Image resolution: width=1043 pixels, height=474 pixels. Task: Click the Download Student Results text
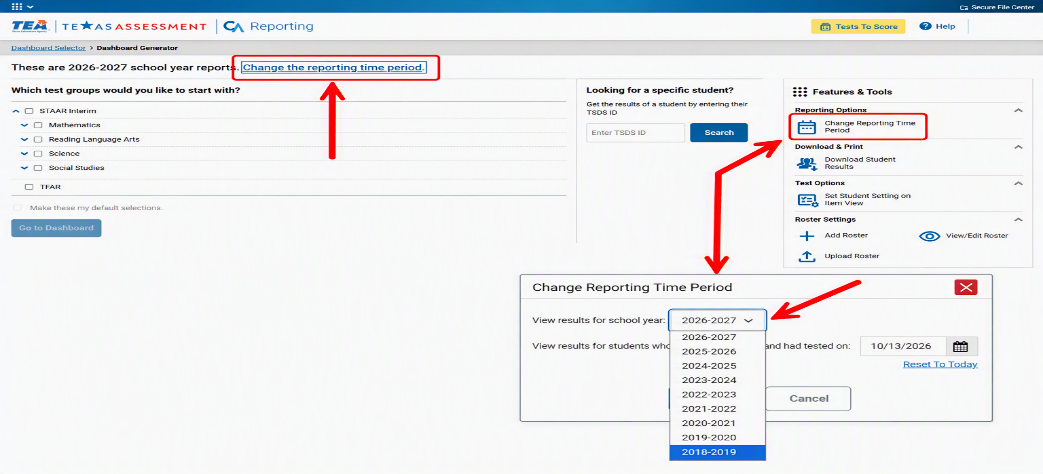point(860,163)
